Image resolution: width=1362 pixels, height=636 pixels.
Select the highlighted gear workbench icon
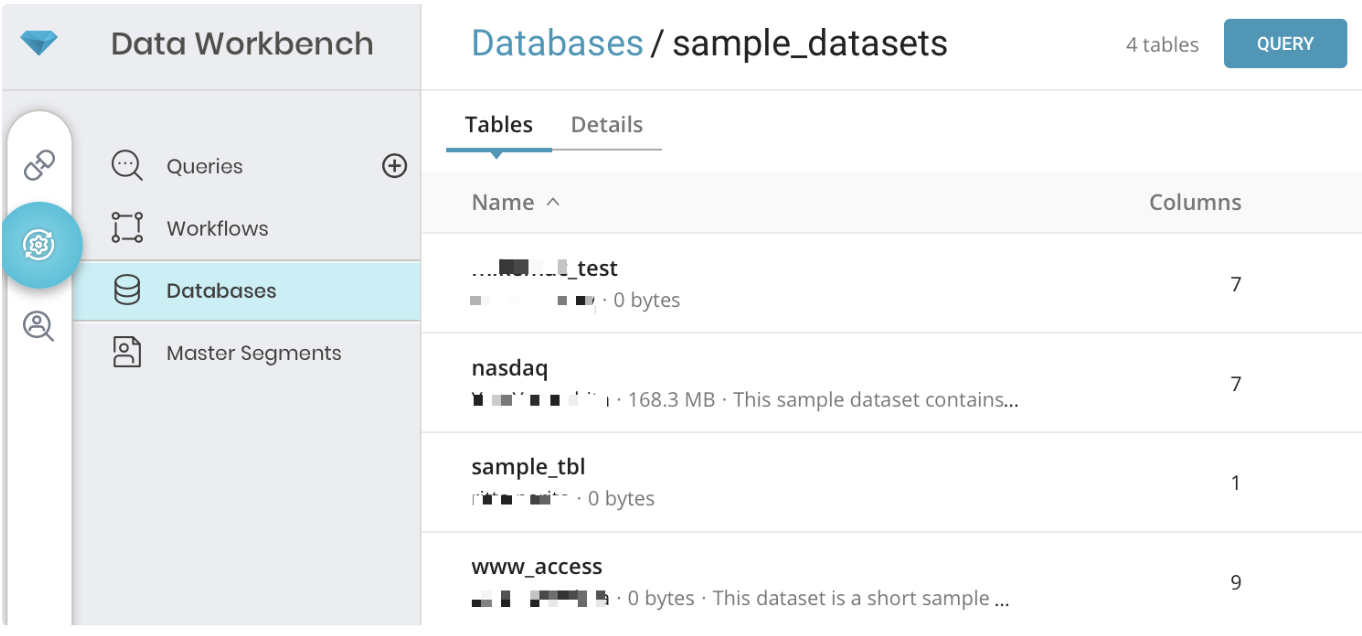point(40,245)
